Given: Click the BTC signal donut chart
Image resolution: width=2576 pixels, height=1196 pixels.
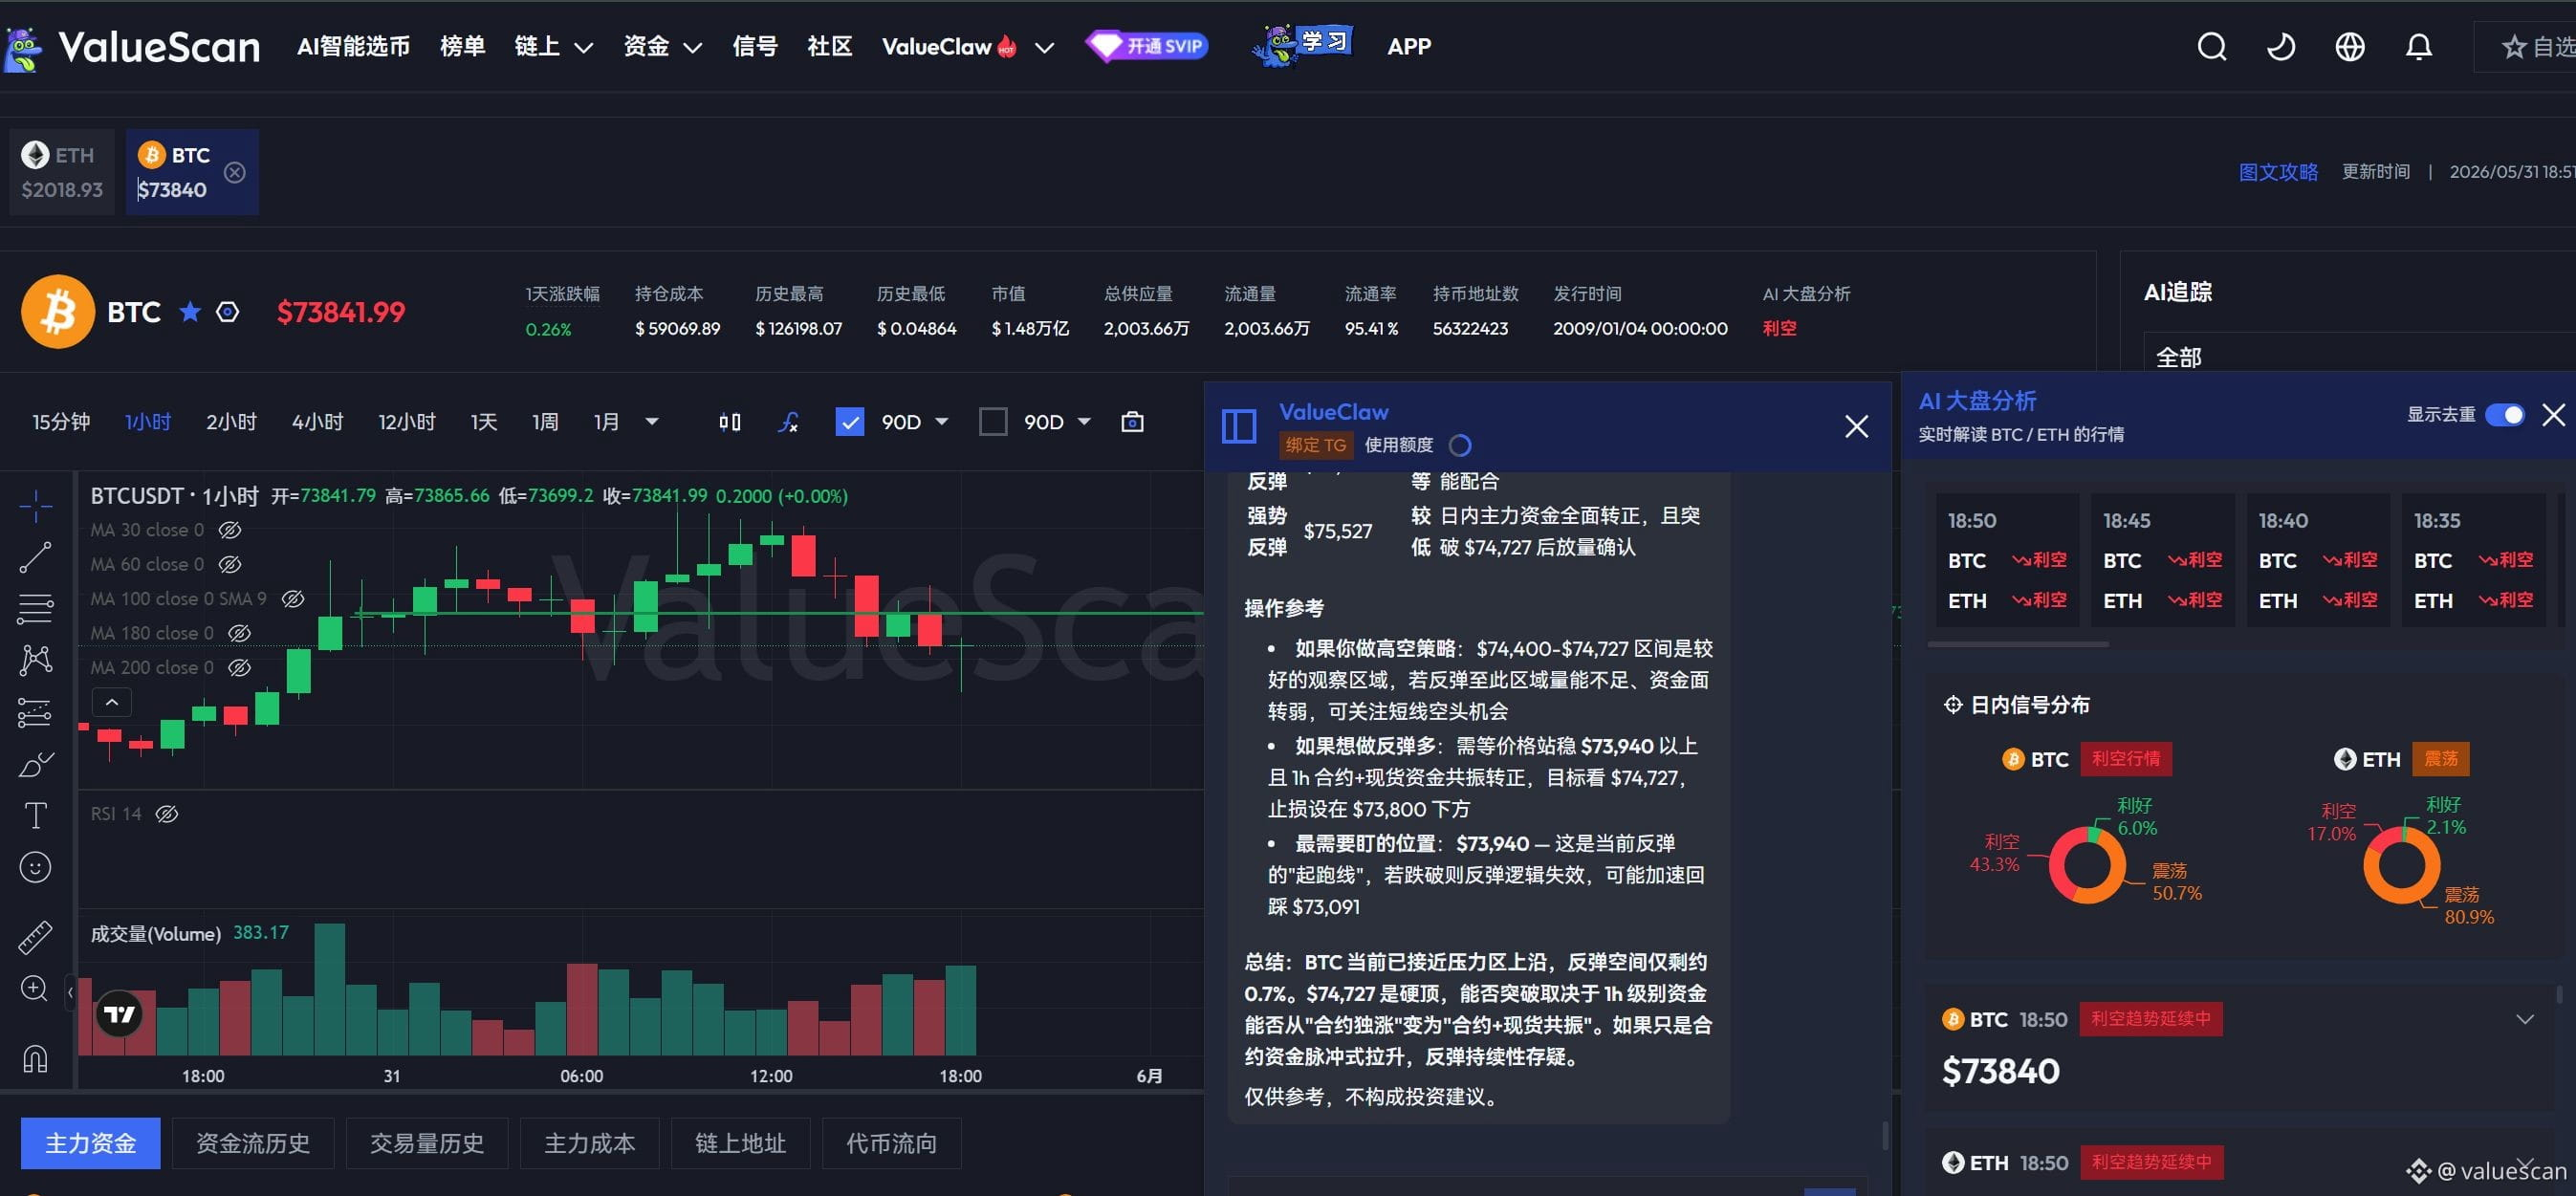Looking at the screenshot, I should (2087, 865).
